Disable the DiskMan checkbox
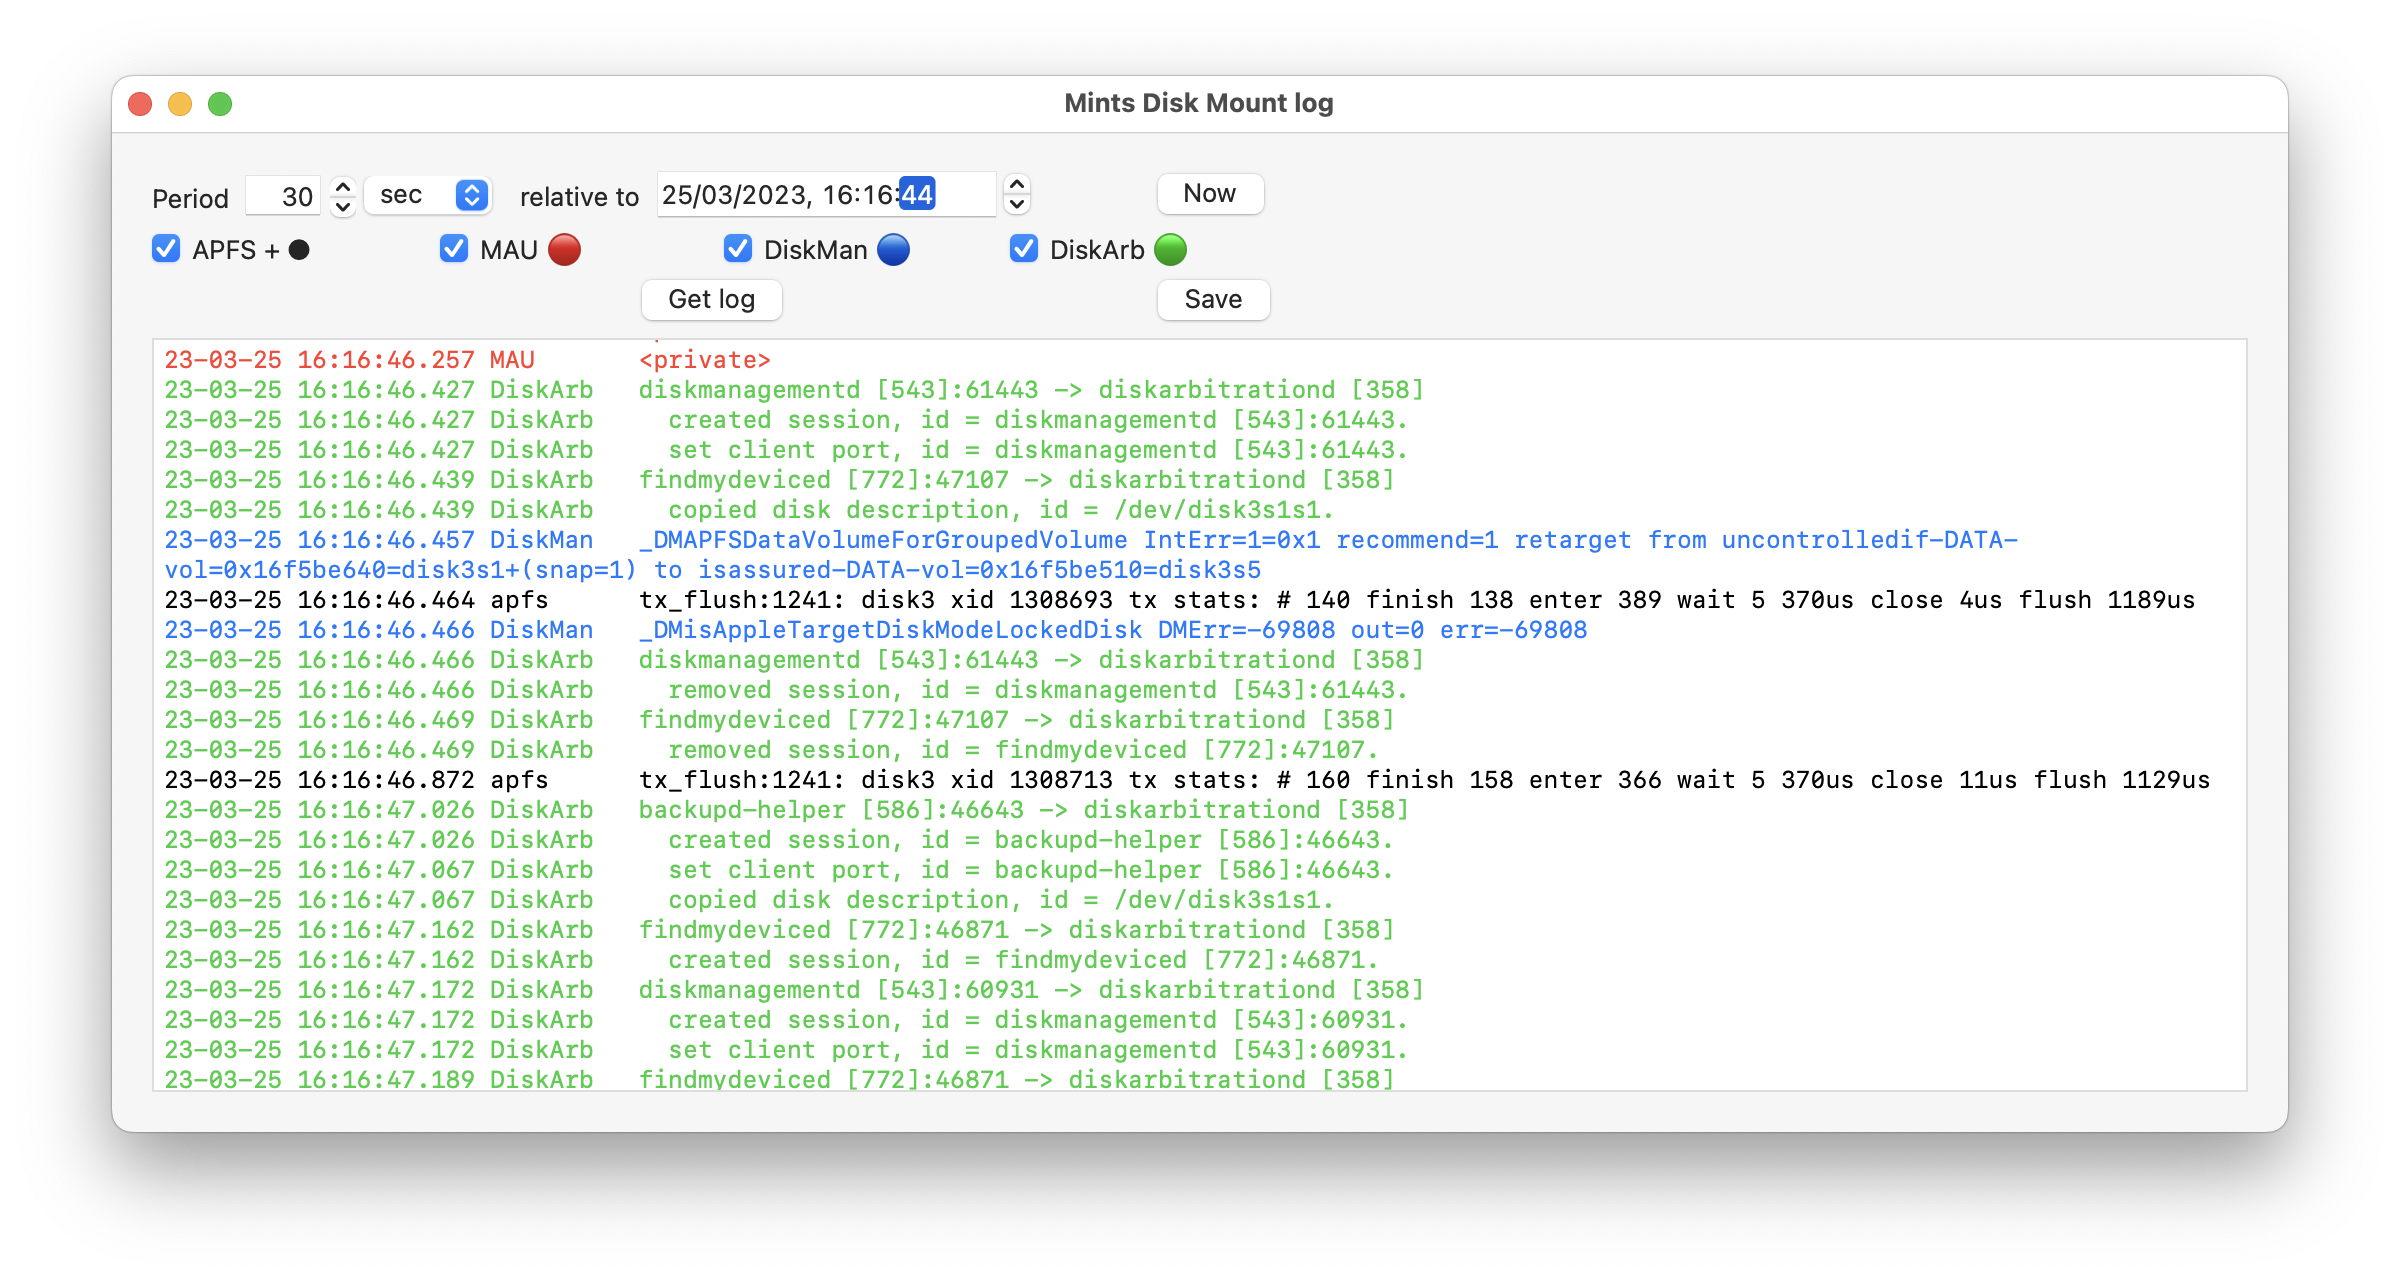2400x1280 pixels. (x=738, y=249)
